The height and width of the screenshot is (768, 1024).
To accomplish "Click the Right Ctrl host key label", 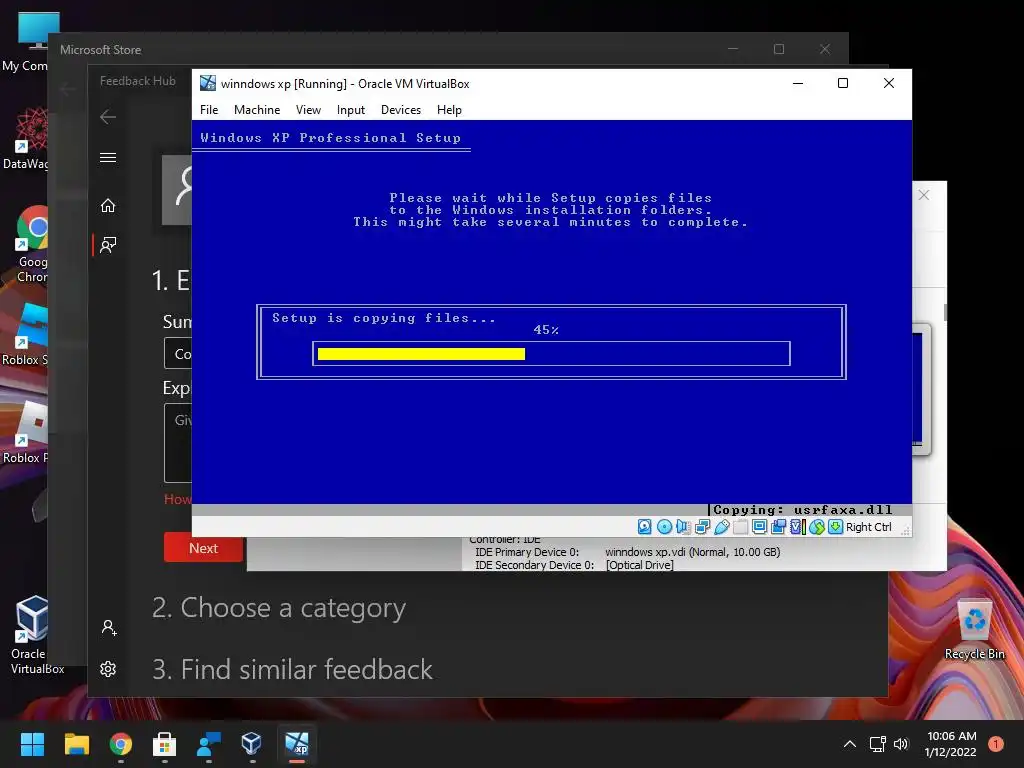I will pyautogui.click(x=869, y=527).
